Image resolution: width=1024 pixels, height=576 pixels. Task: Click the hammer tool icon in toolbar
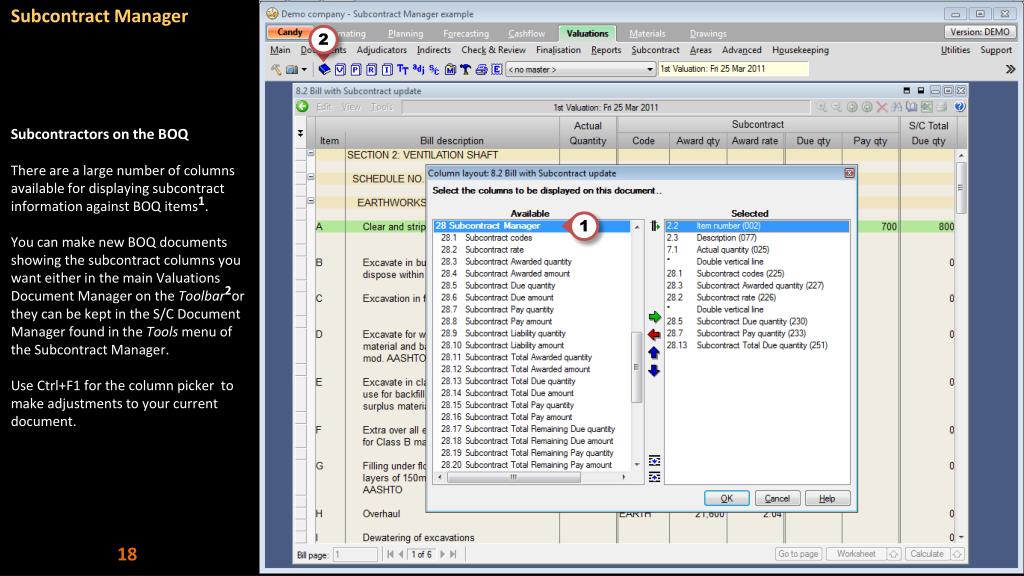point(276,69)
